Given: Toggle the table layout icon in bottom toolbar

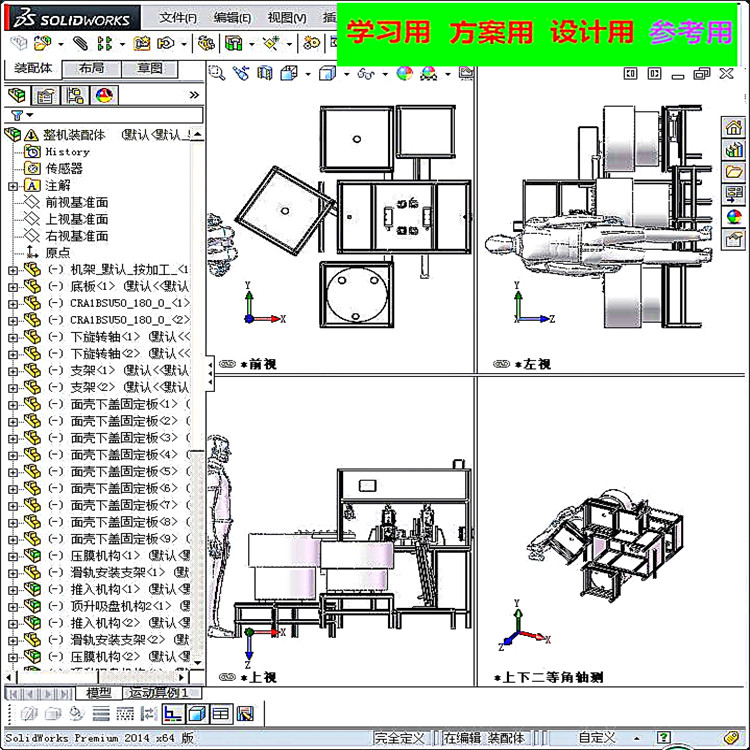Looking at the screenshot, I should coord(221,714).
